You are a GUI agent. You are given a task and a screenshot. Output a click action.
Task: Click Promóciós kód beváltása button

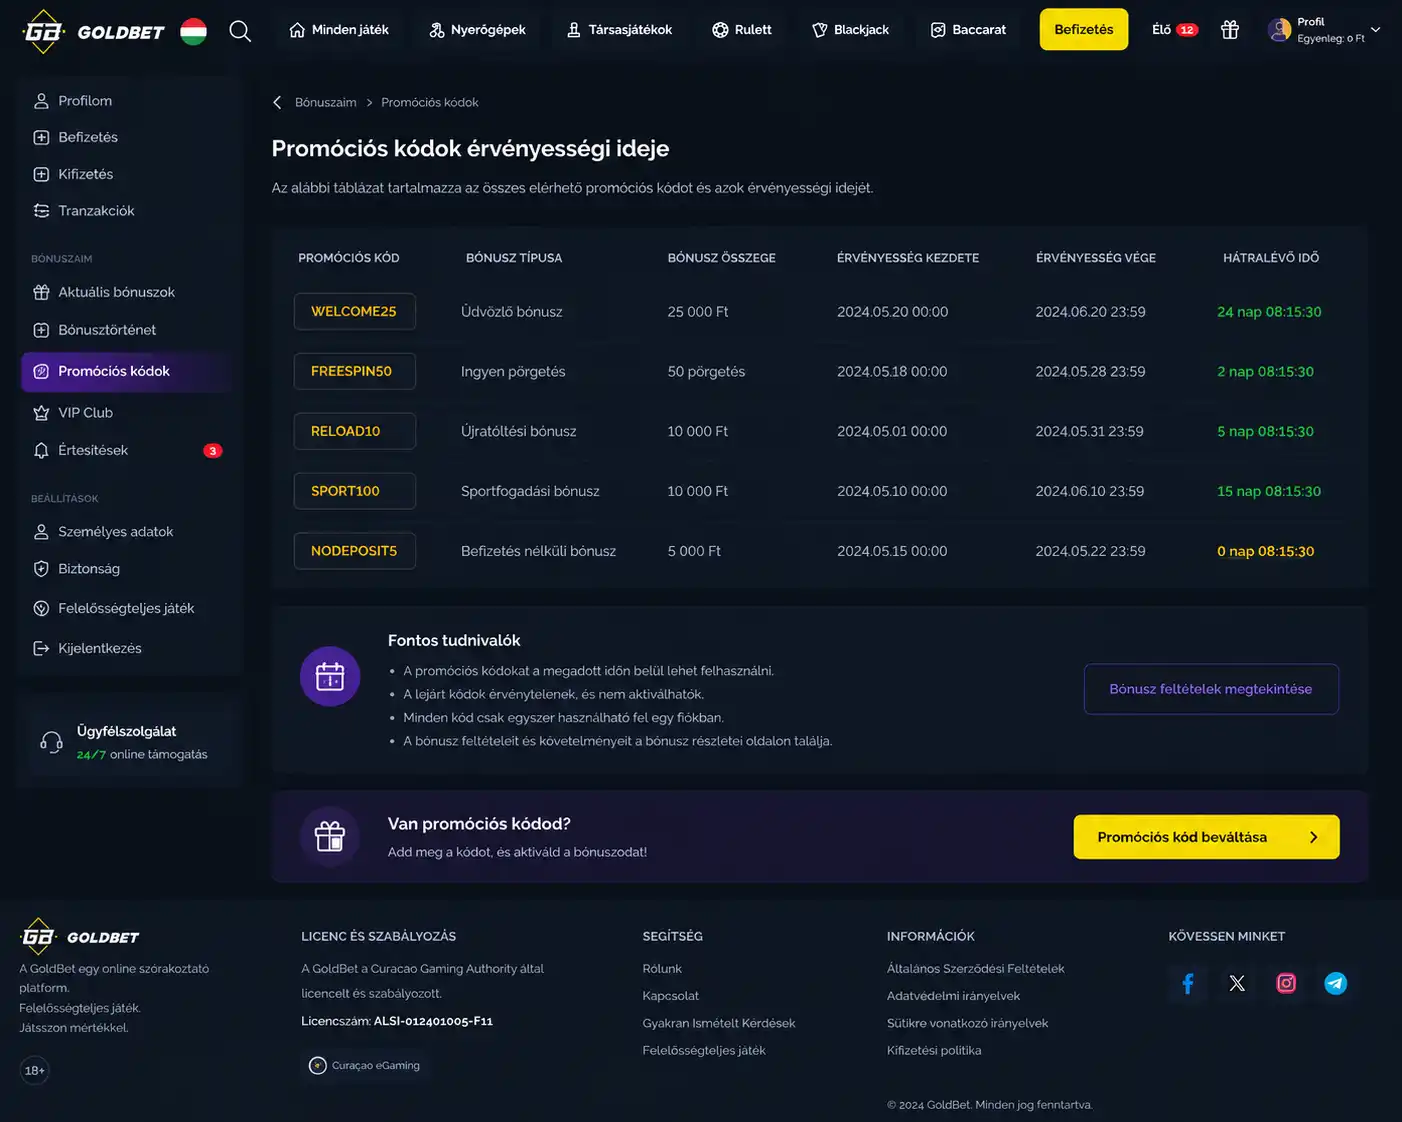coord(1206,837)
